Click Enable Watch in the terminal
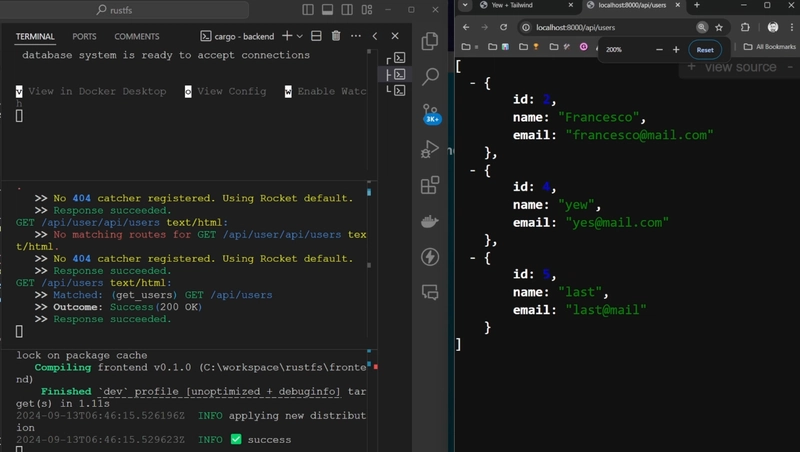This screenshot has width=800, height=452. point(332,91)
